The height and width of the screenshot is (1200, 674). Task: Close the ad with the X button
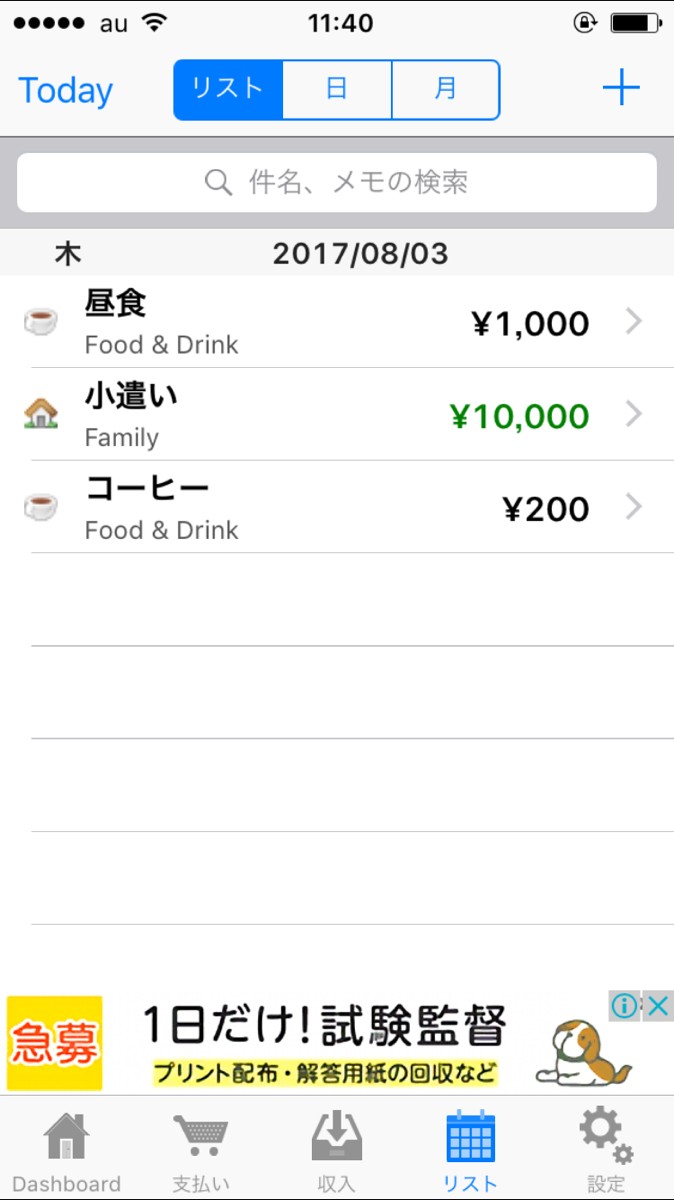coord(657,1006)
